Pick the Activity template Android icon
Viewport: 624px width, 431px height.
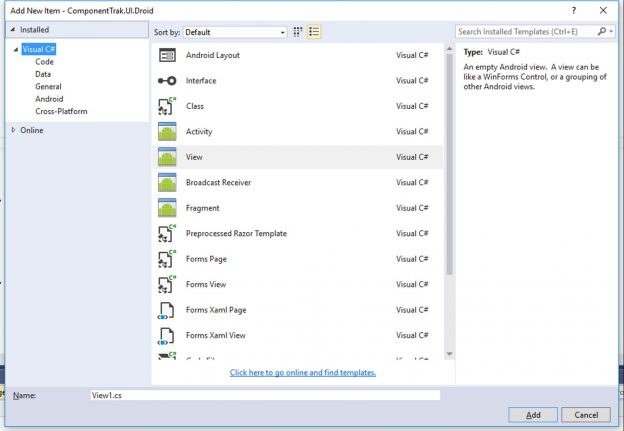click(167, 132)
